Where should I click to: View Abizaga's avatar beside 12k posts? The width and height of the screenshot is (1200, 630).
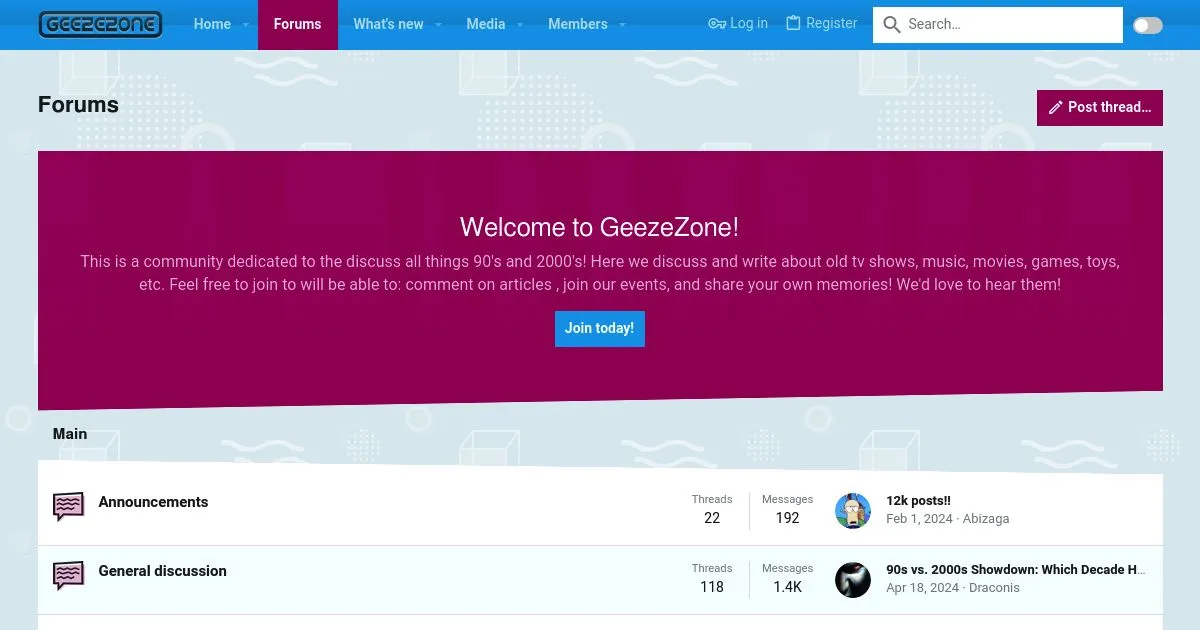[x=853, y=511]
